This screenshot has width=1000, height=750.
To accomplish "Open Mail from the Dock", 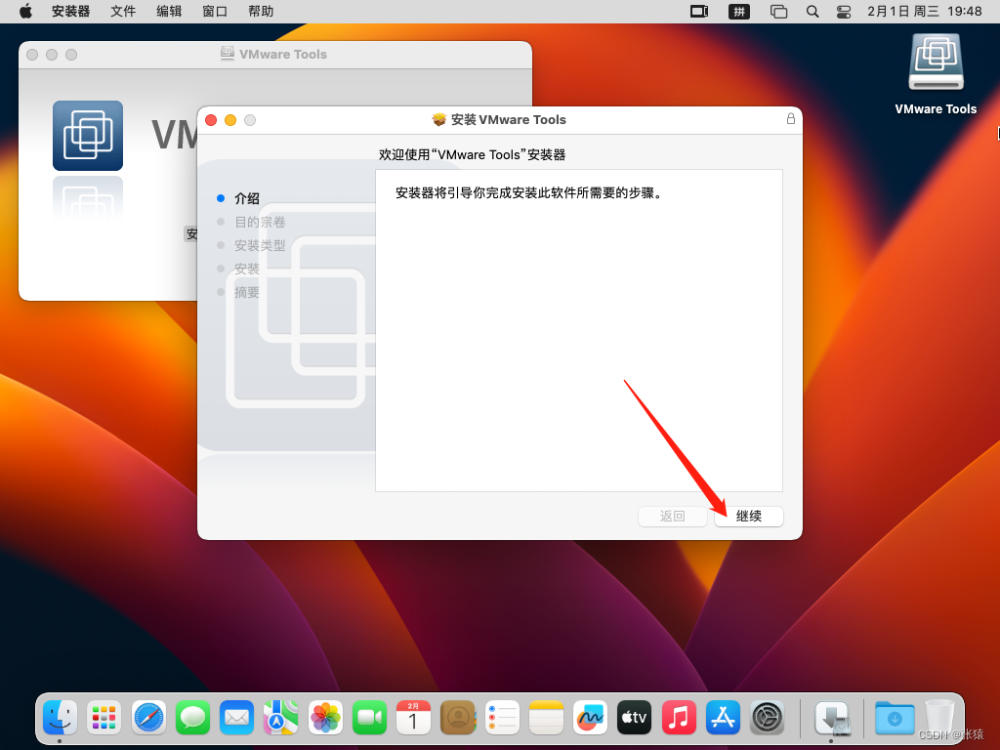I will (x=237, y=717).
